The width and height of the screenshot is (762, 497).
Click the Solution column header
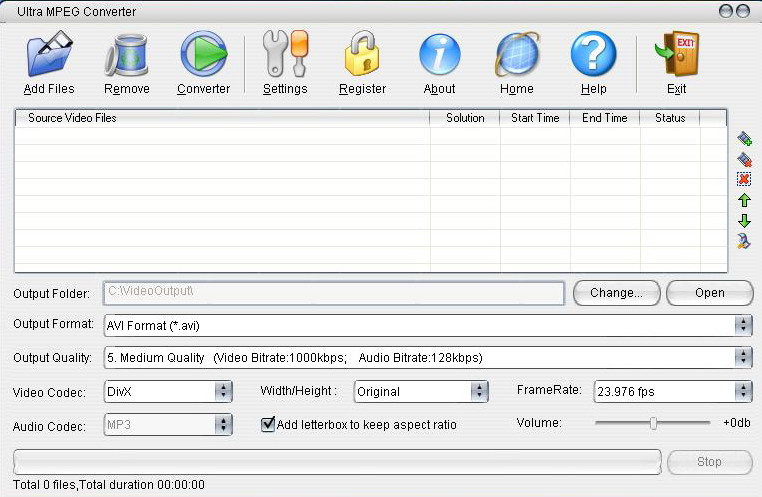465,118
